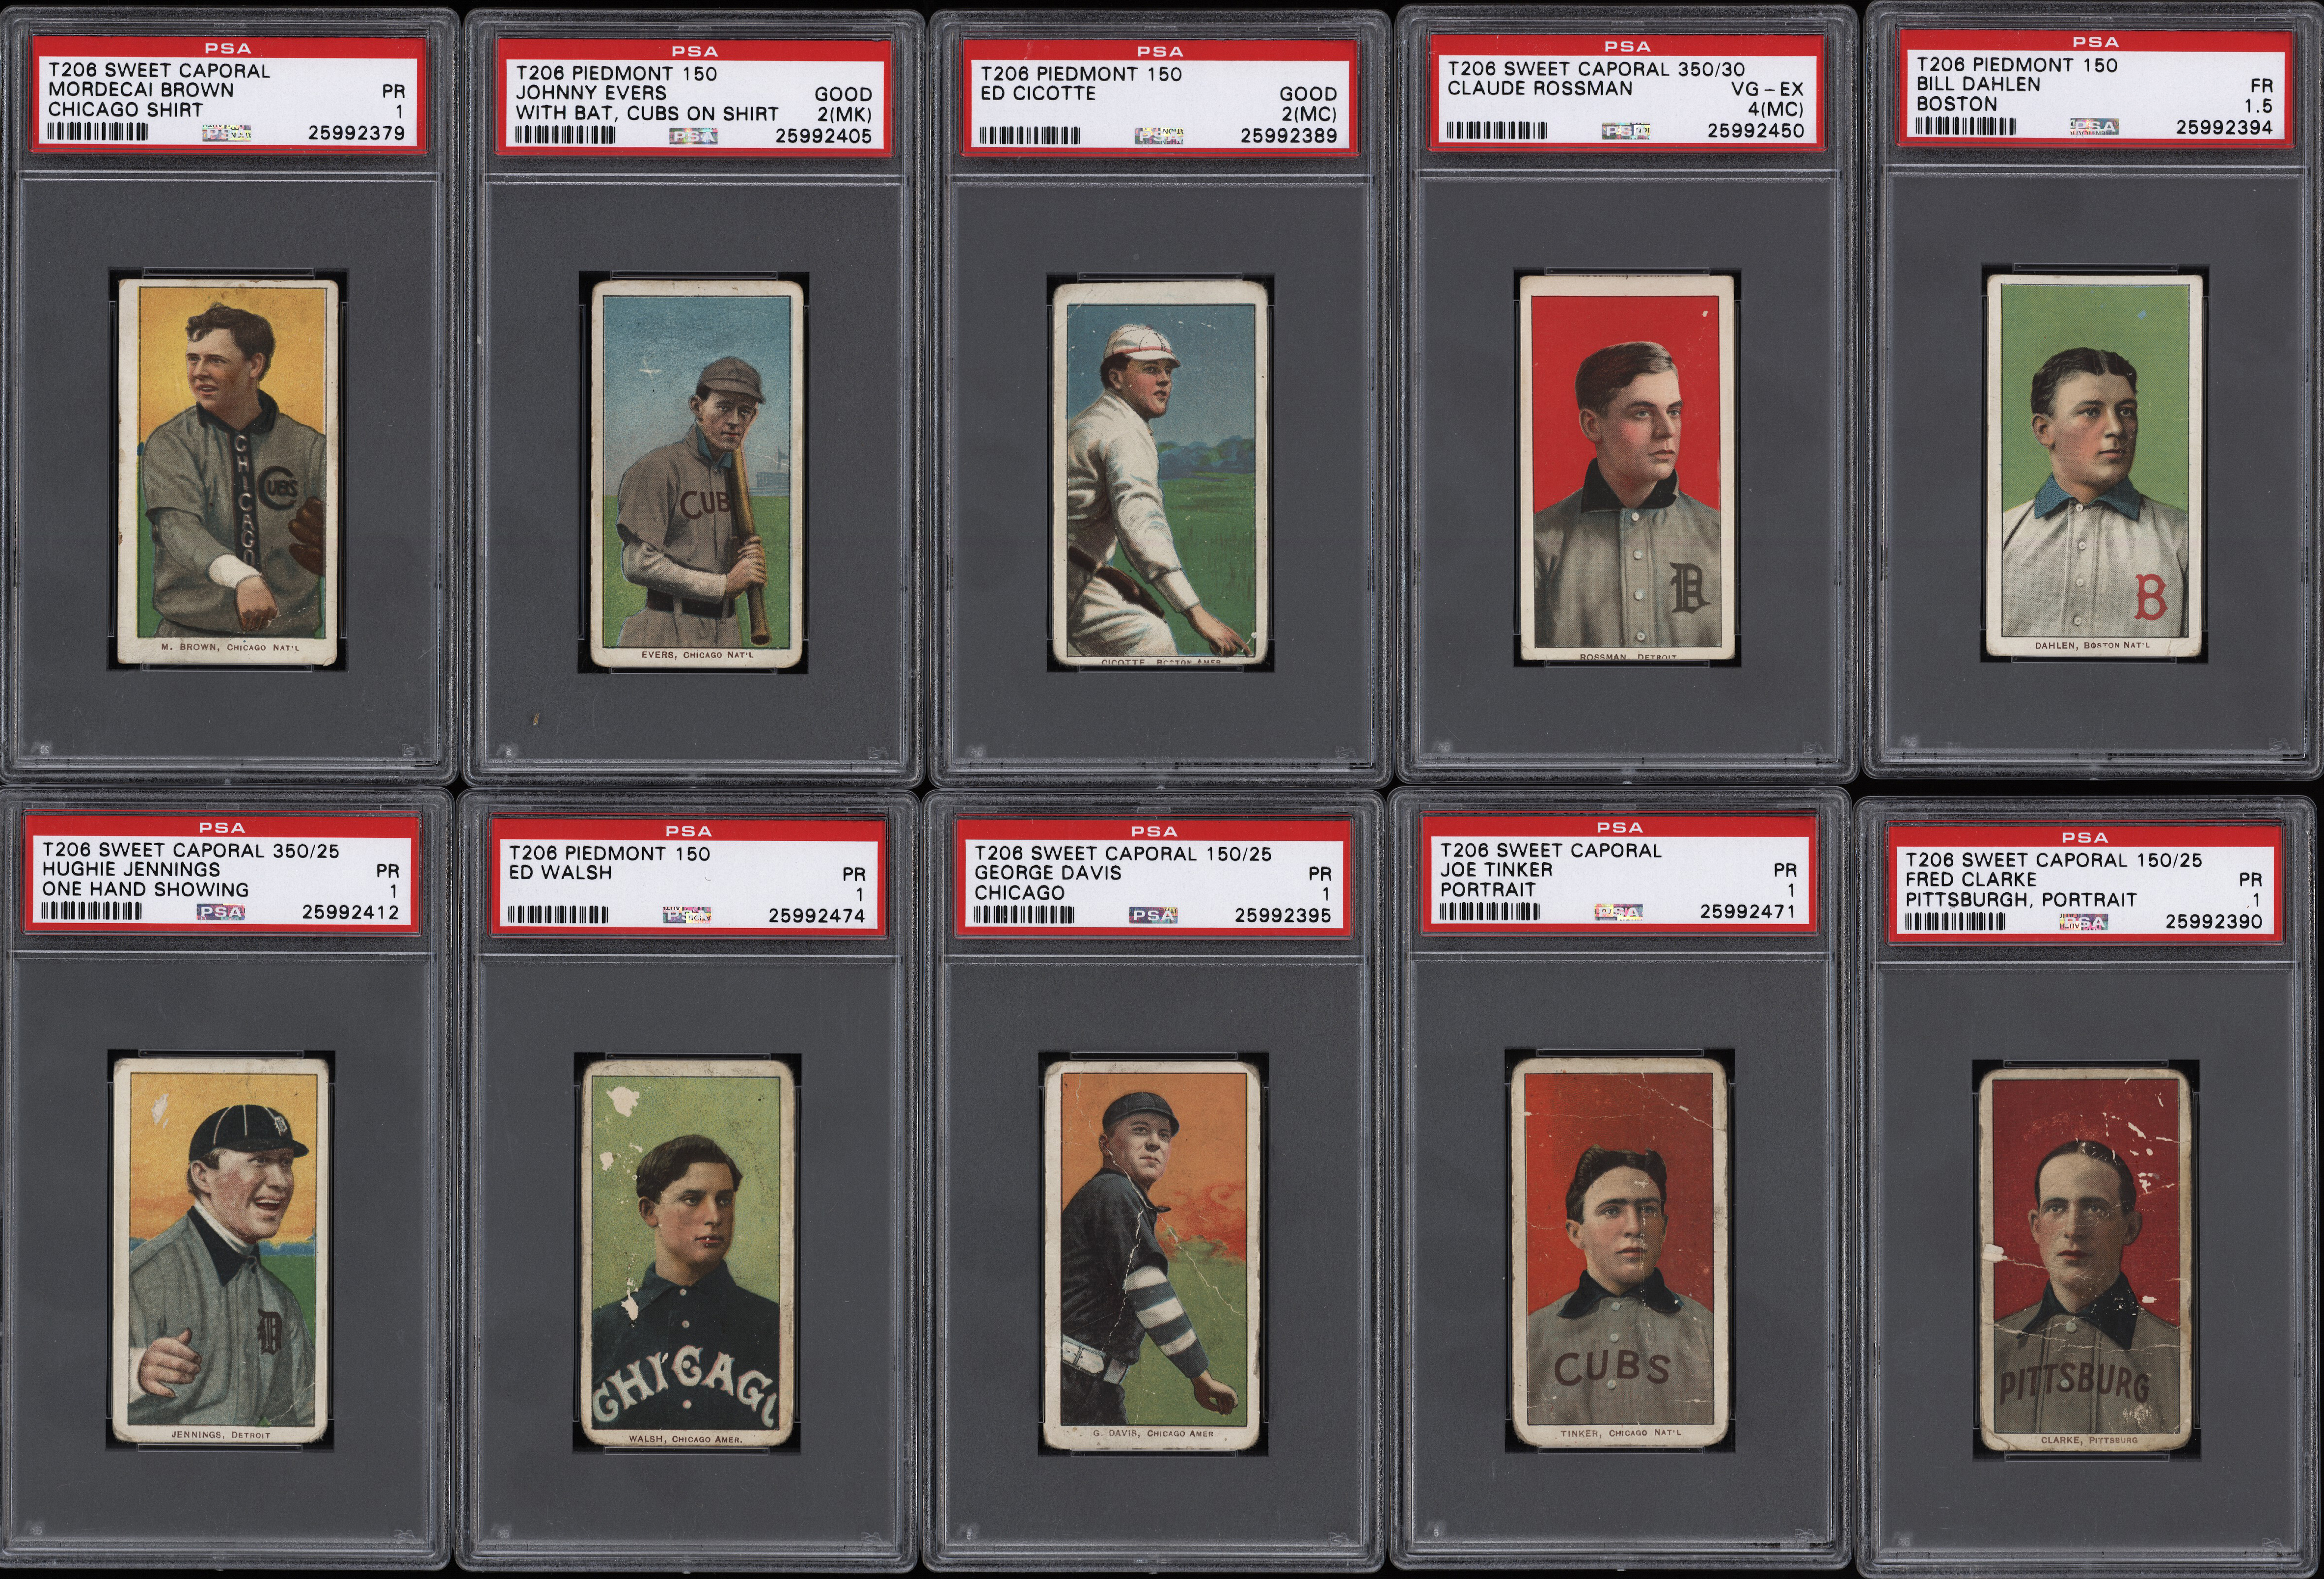Click the Ed Cicotte Boston card image

(1161, 475)
